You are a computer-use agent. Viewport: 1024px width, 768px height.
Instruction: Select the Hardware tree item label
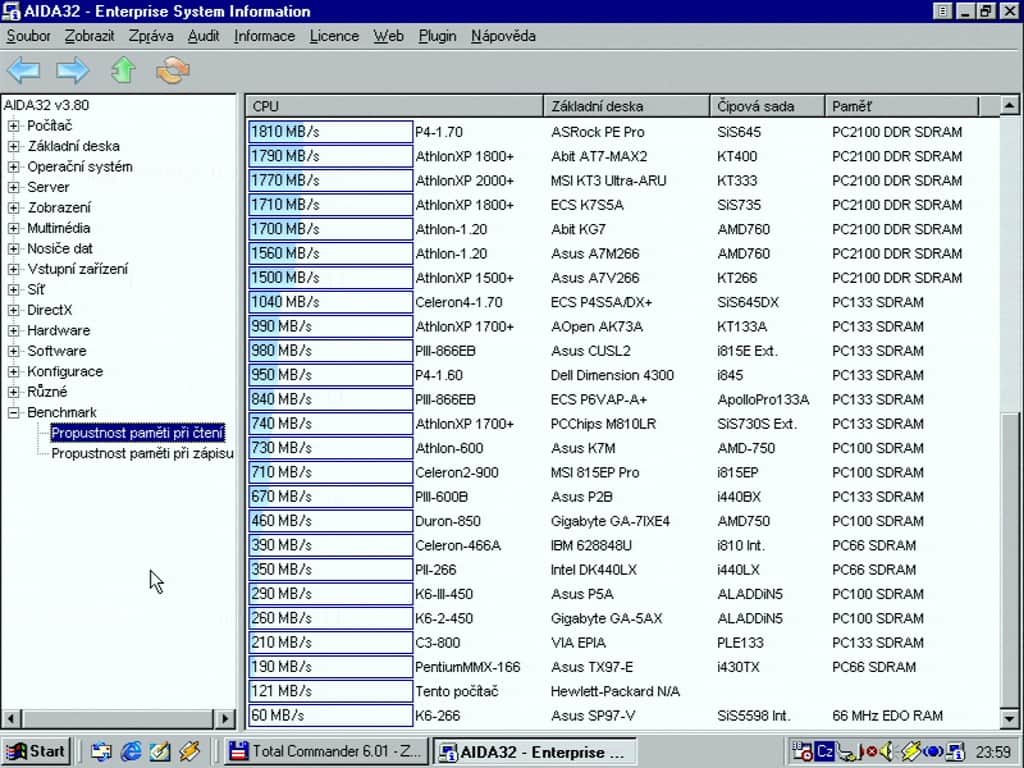[x=59, y=330]
